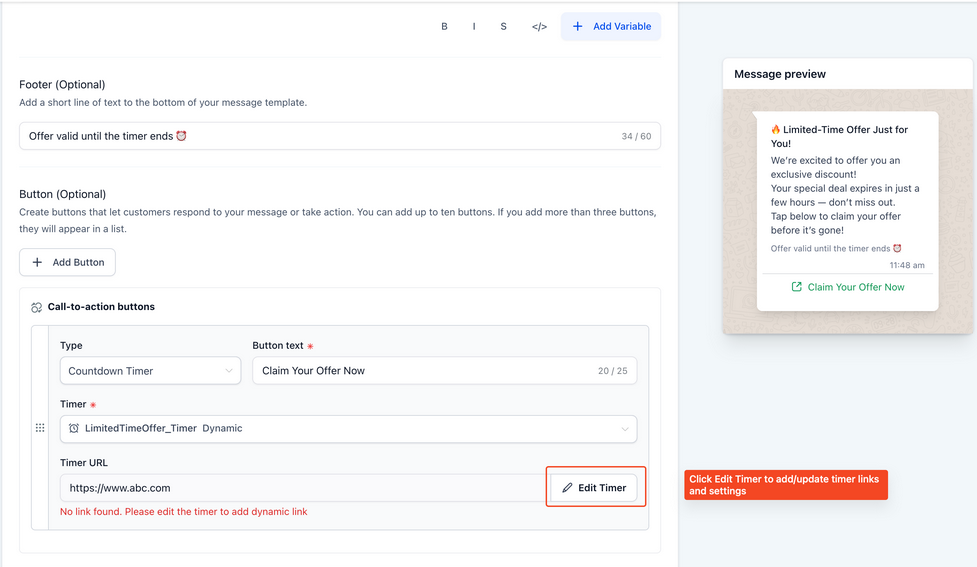Click the Add Variable button
Viewport: 977px width, 567px height.
tap(611, 27)
